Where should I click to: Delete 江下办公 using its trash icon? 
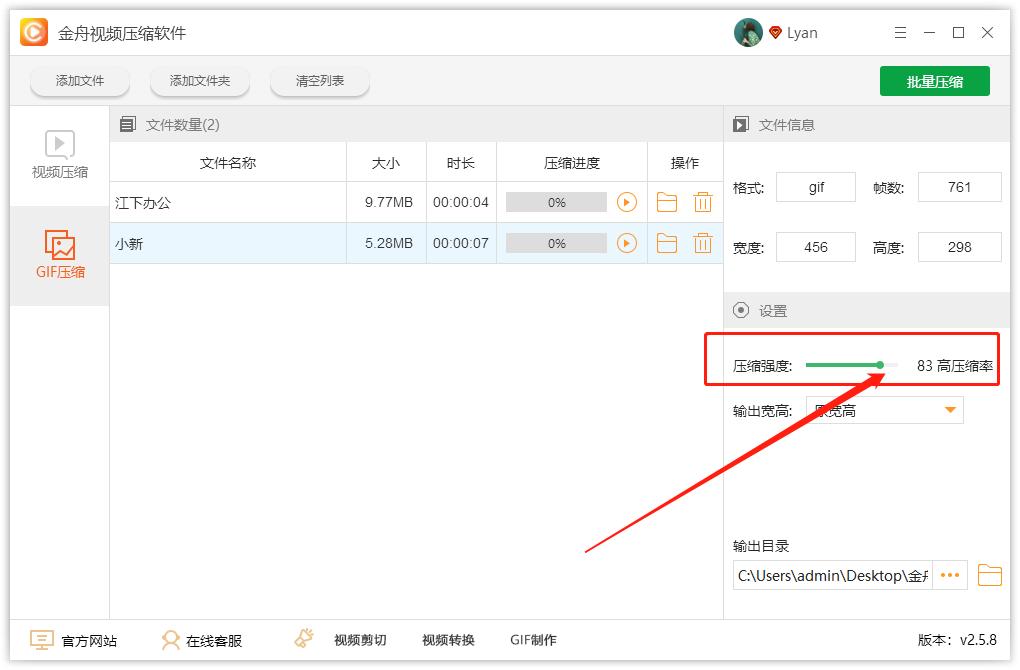(x=703, y=202)
